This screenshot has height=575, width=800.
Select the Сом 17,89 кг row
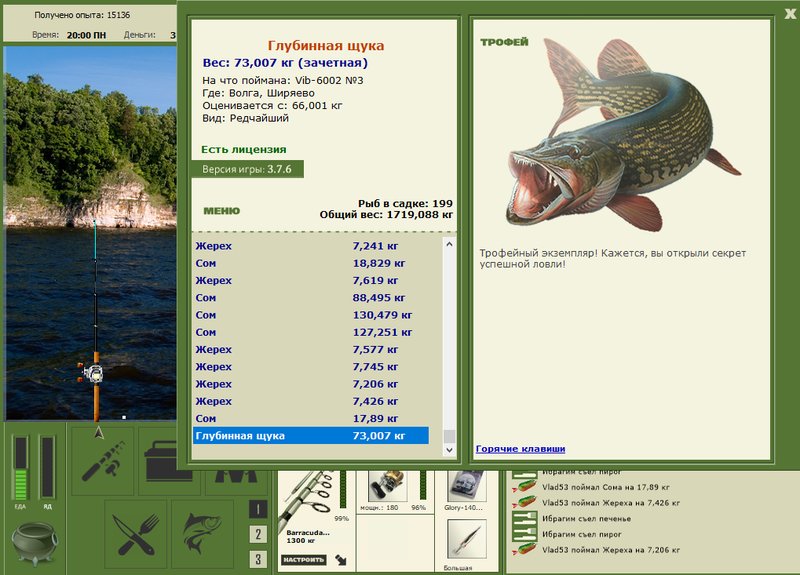click(x=311, y=419)
